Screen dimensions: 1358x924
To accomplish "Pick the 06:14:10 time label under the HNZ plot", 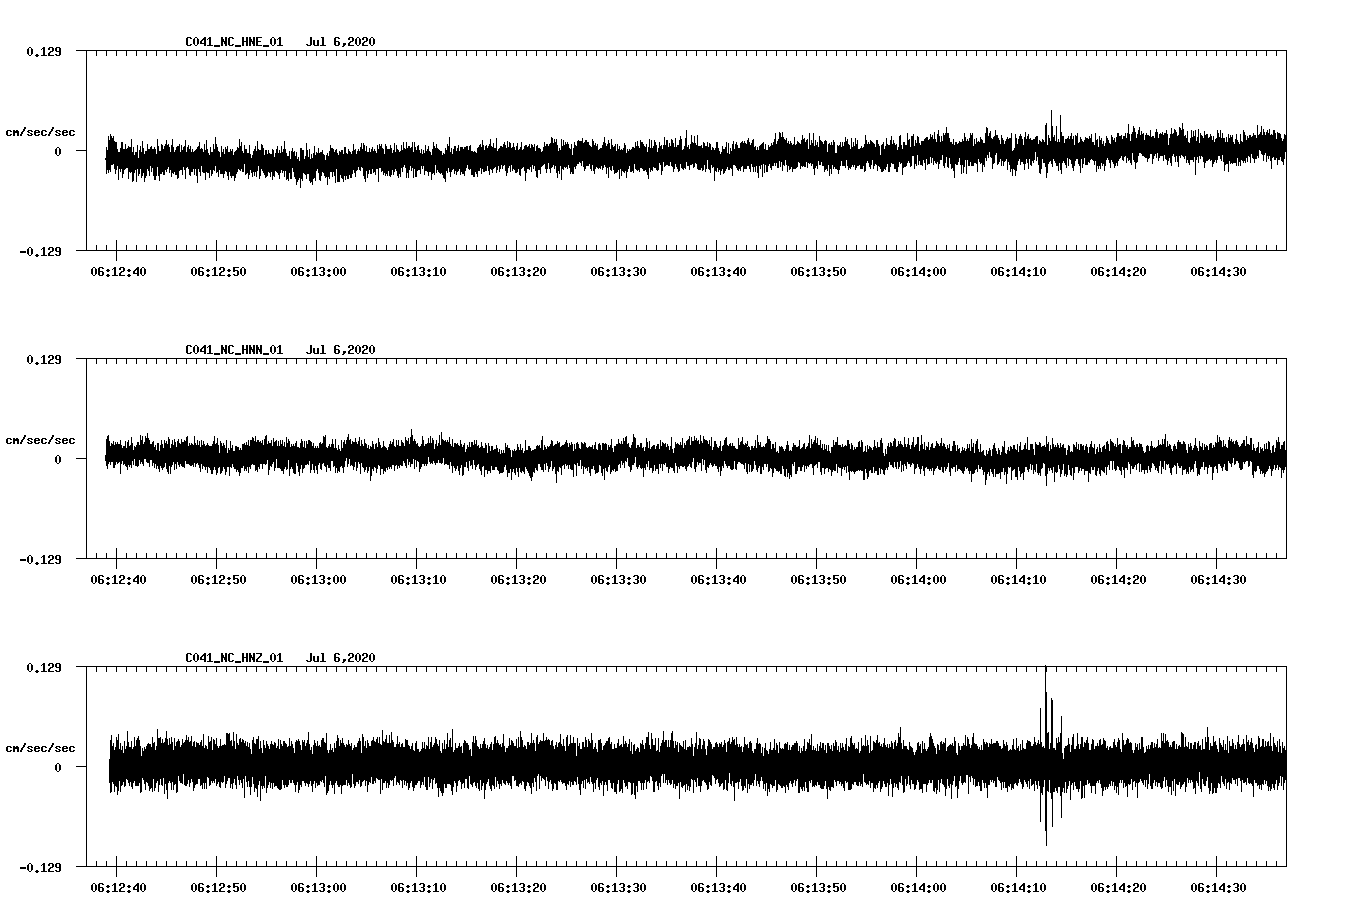I will (x=1018, y=887).
